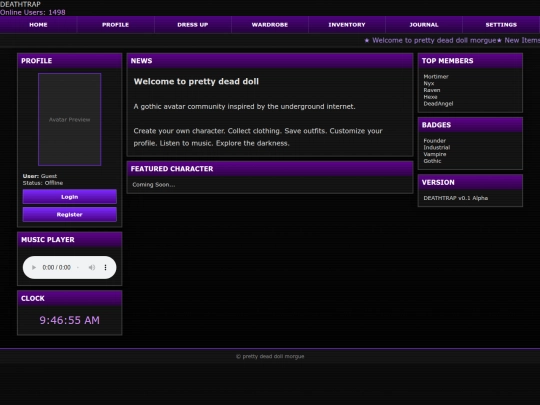
Task: Click the Industrial badge
Action: pos(437,147)
